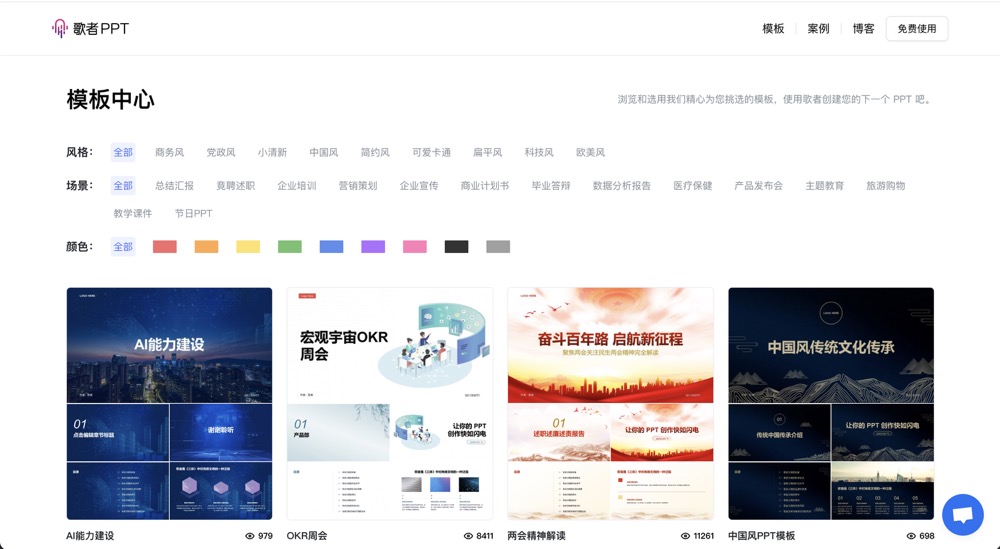Filter style by 小清新
The width and height of the screenshot is (1000, 549).
tap(272, 152)
